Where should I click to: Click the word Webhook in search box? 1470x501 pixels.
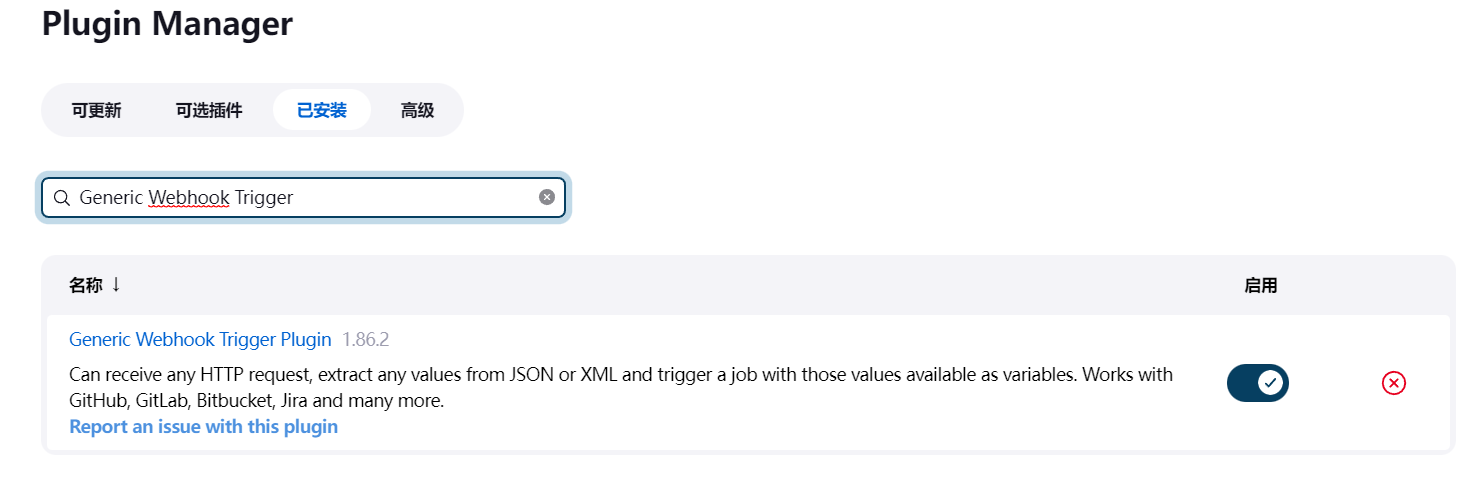coord(189,198)
